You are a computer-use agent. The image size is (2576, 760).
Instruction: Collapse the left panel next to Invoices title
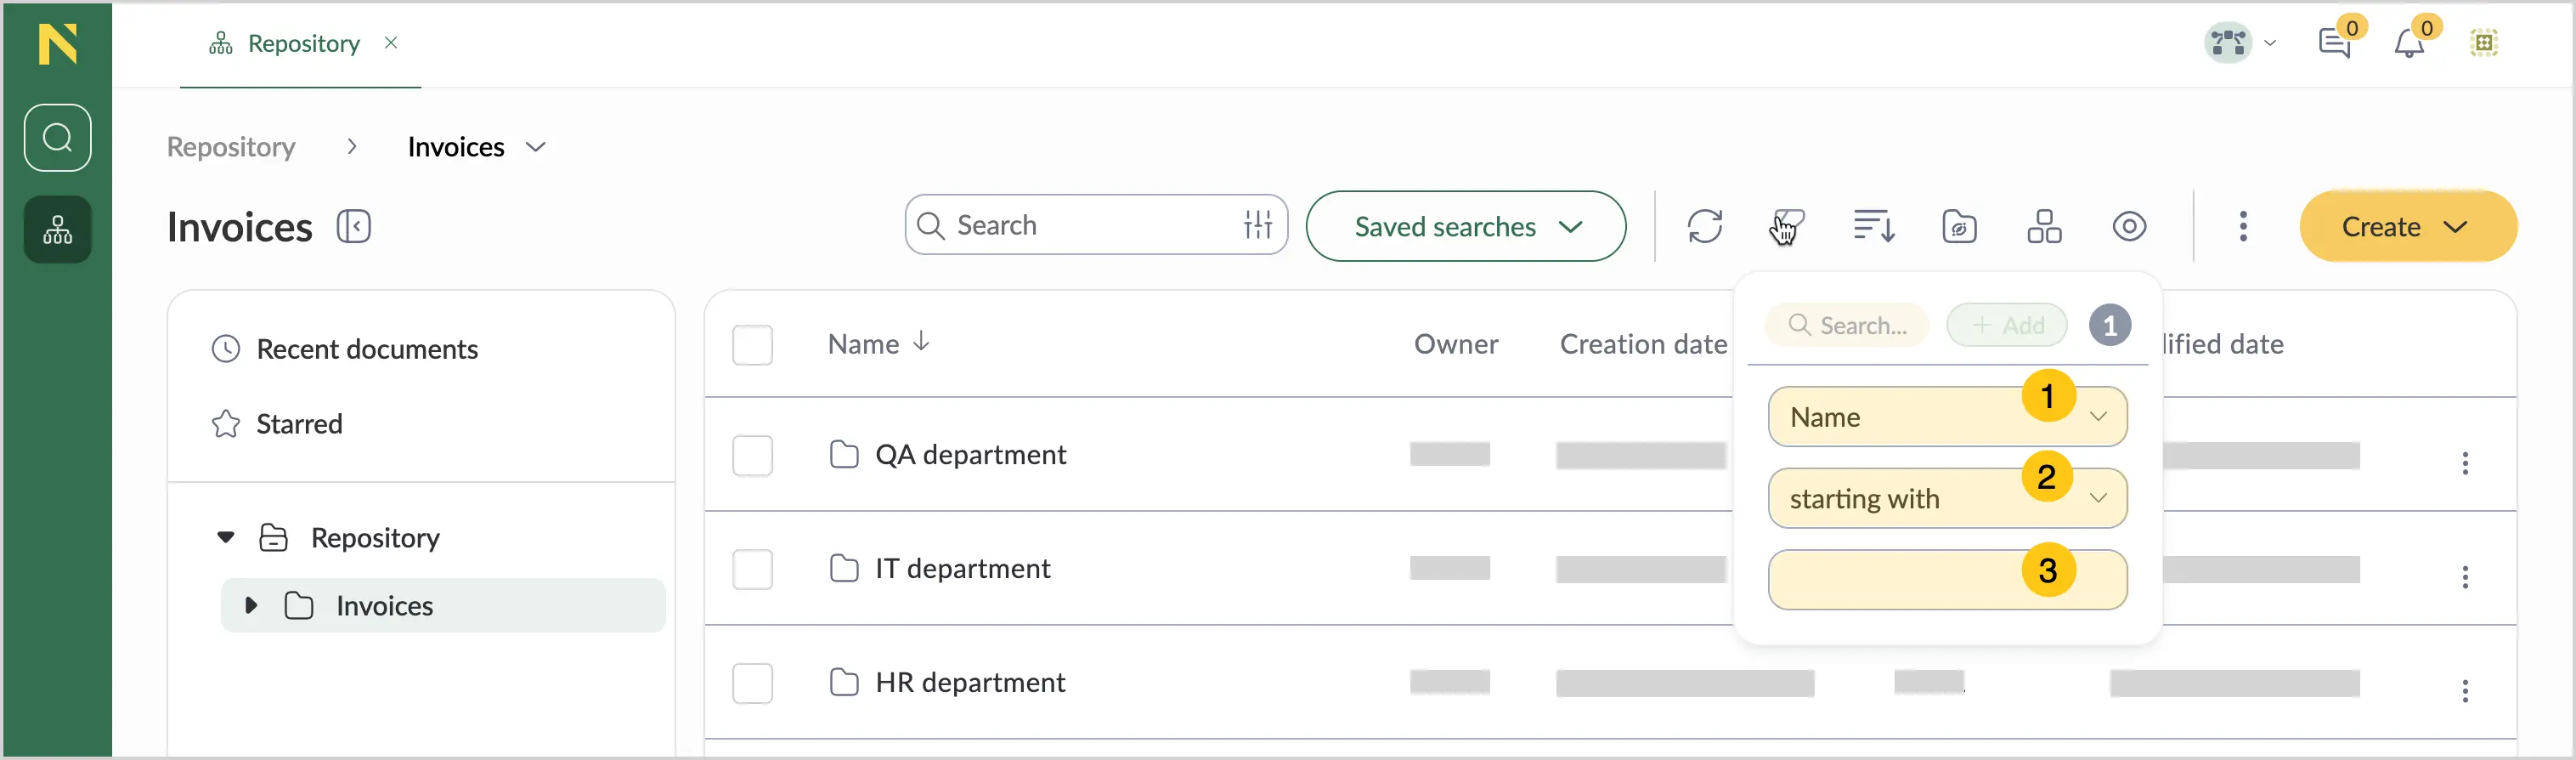coord(354,227)
